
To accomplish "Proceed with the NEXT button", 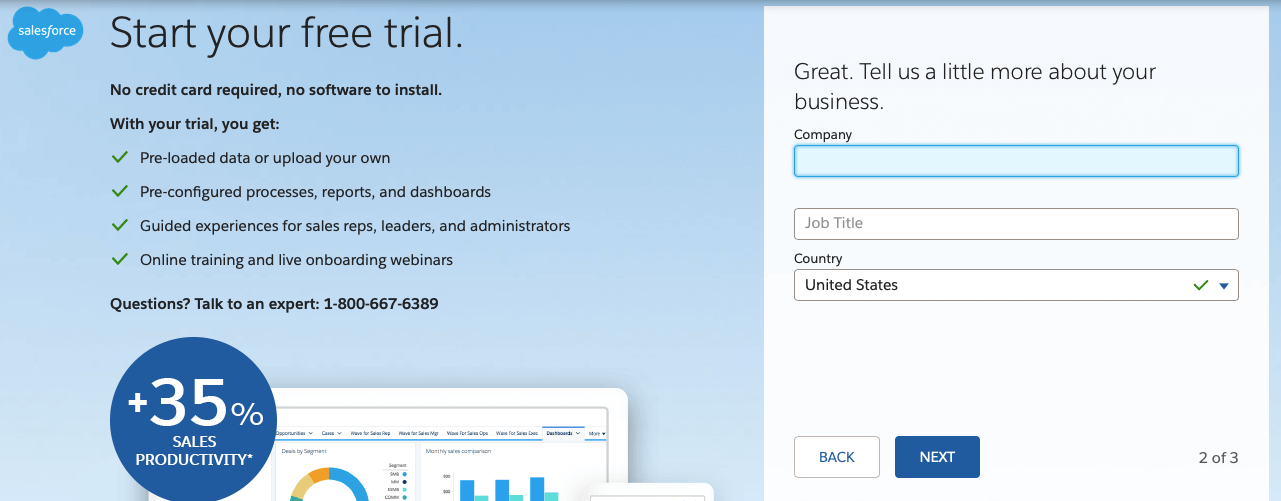I will (x=937, y=457).
